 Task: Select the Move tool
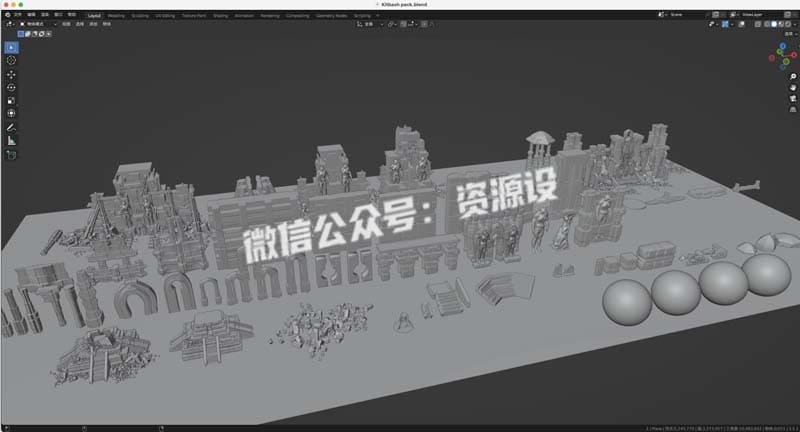[11, 74]
